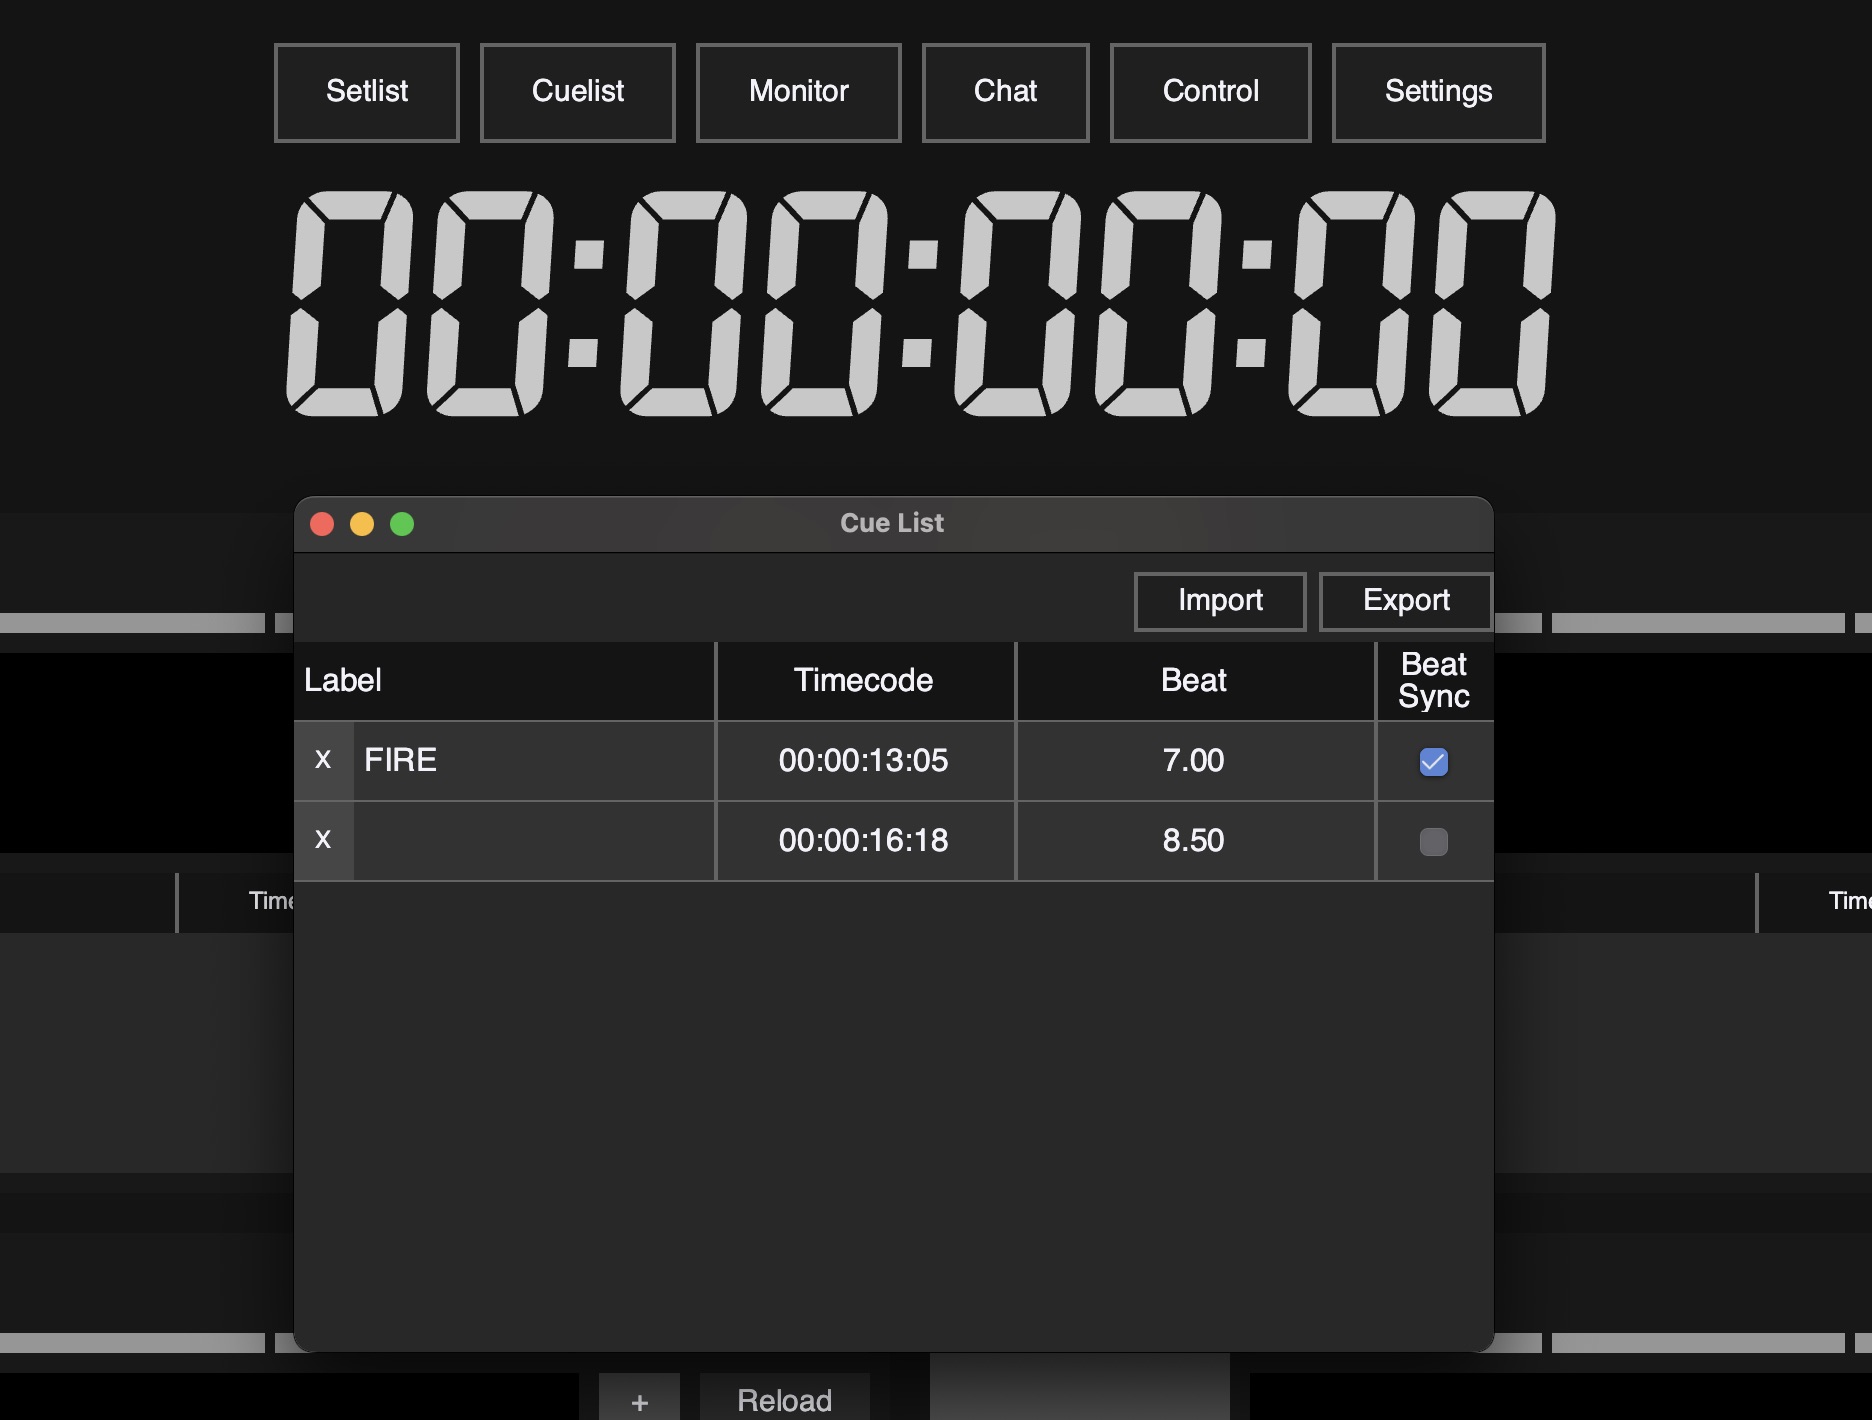Open the Cuelist window button
Screen dimensions: 1872x1420
(x=578, y=92)
